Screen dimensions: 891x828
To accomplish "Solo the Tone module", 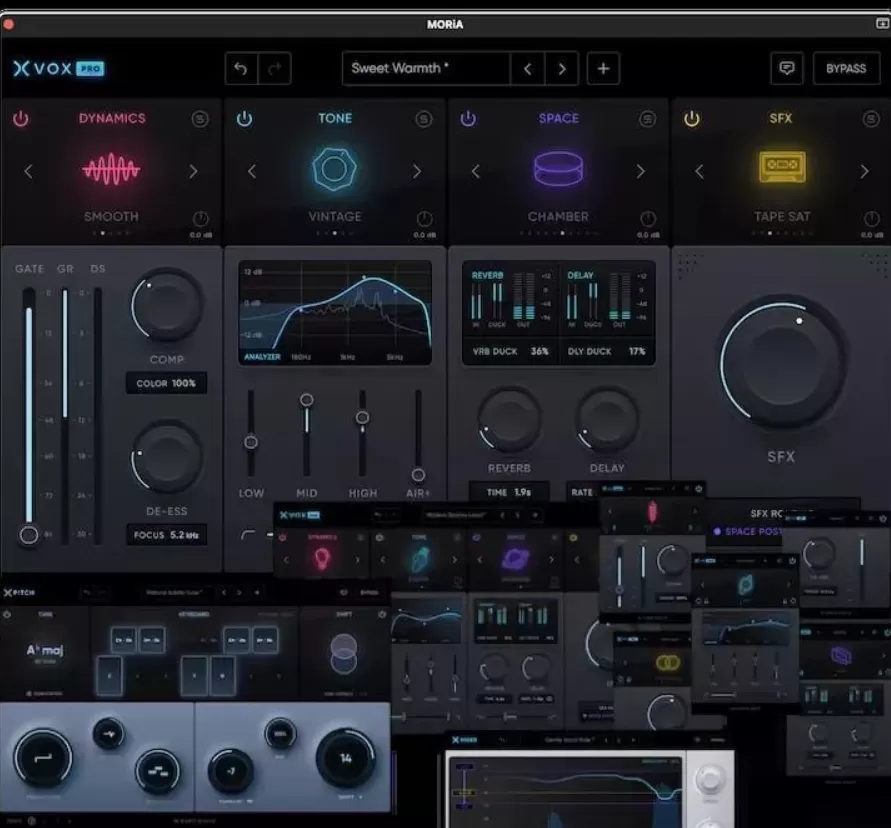I will (x=423, y=119).
